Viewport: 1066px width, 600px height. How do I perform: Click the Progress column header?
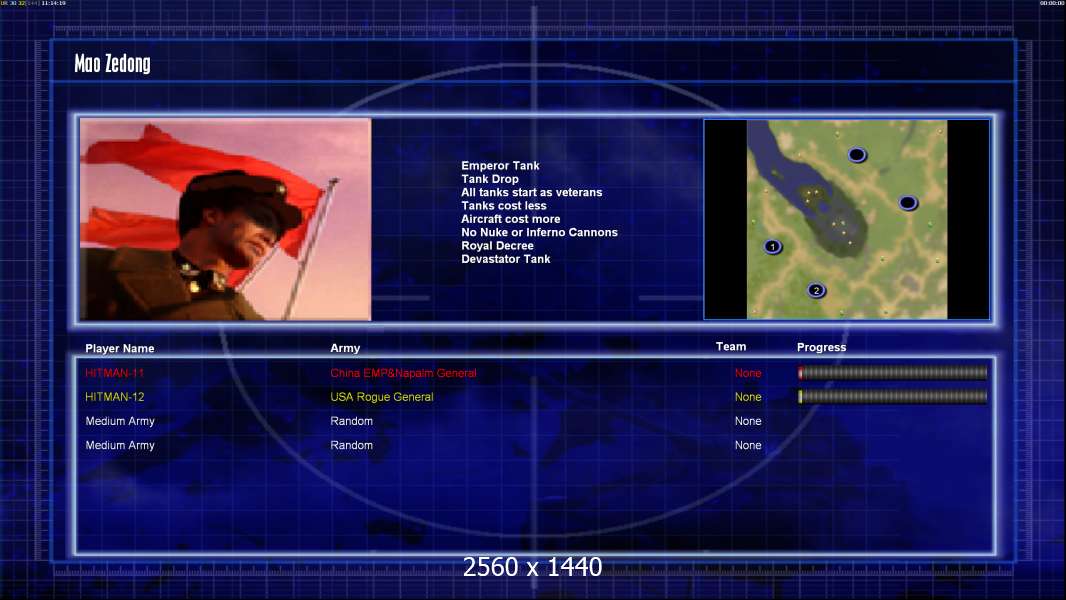(821, 347)
